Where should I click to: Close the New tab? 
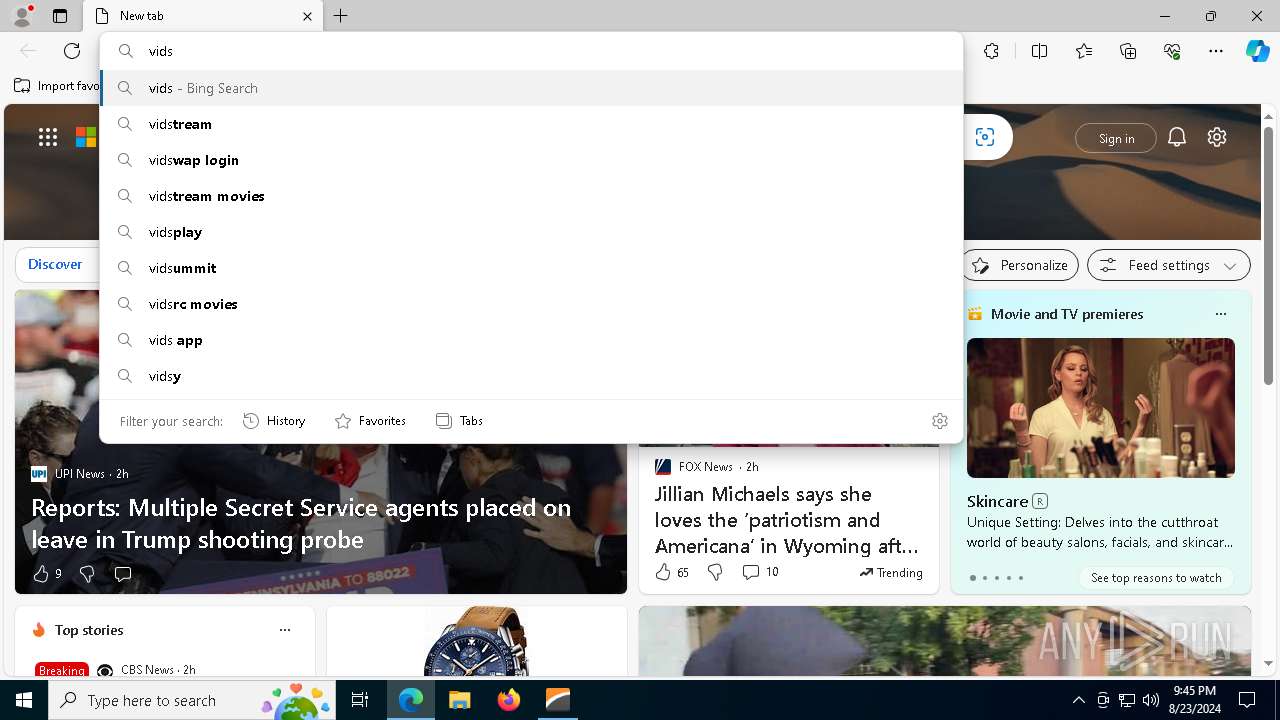point(307,16)
